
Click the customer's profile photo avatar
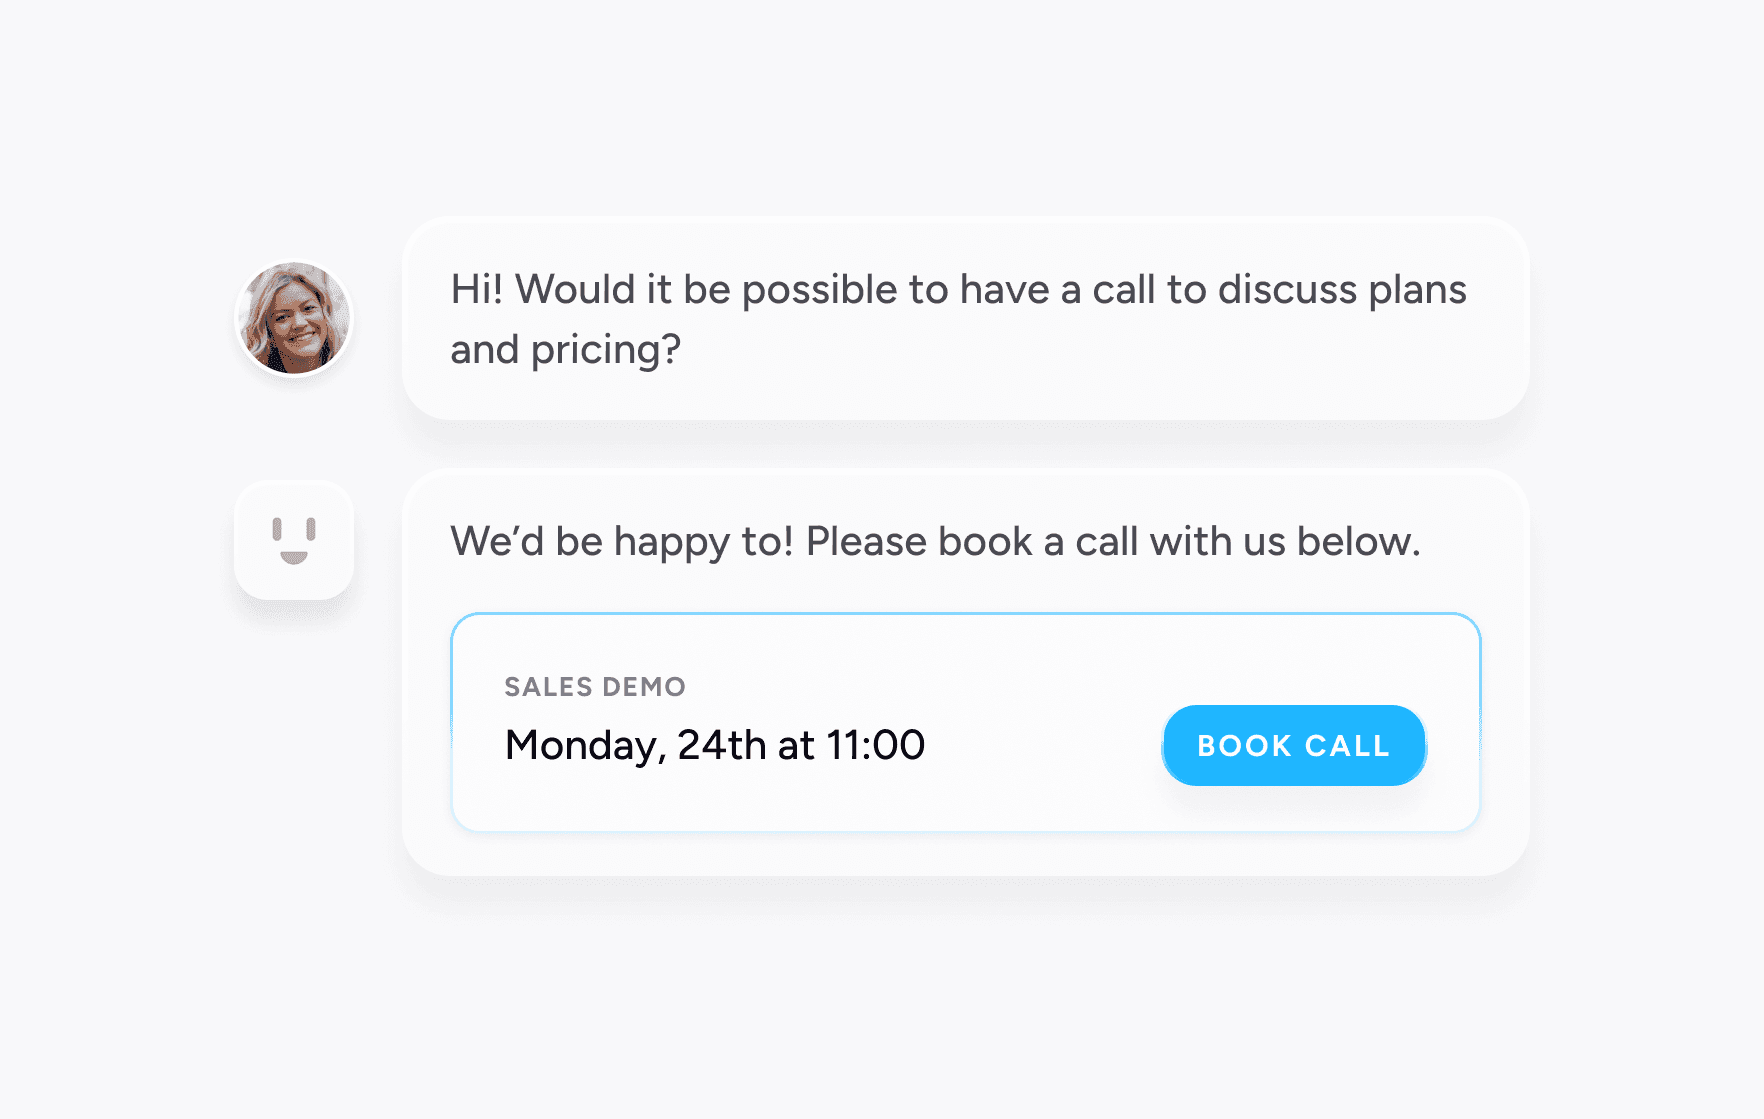tap(294, 319)
